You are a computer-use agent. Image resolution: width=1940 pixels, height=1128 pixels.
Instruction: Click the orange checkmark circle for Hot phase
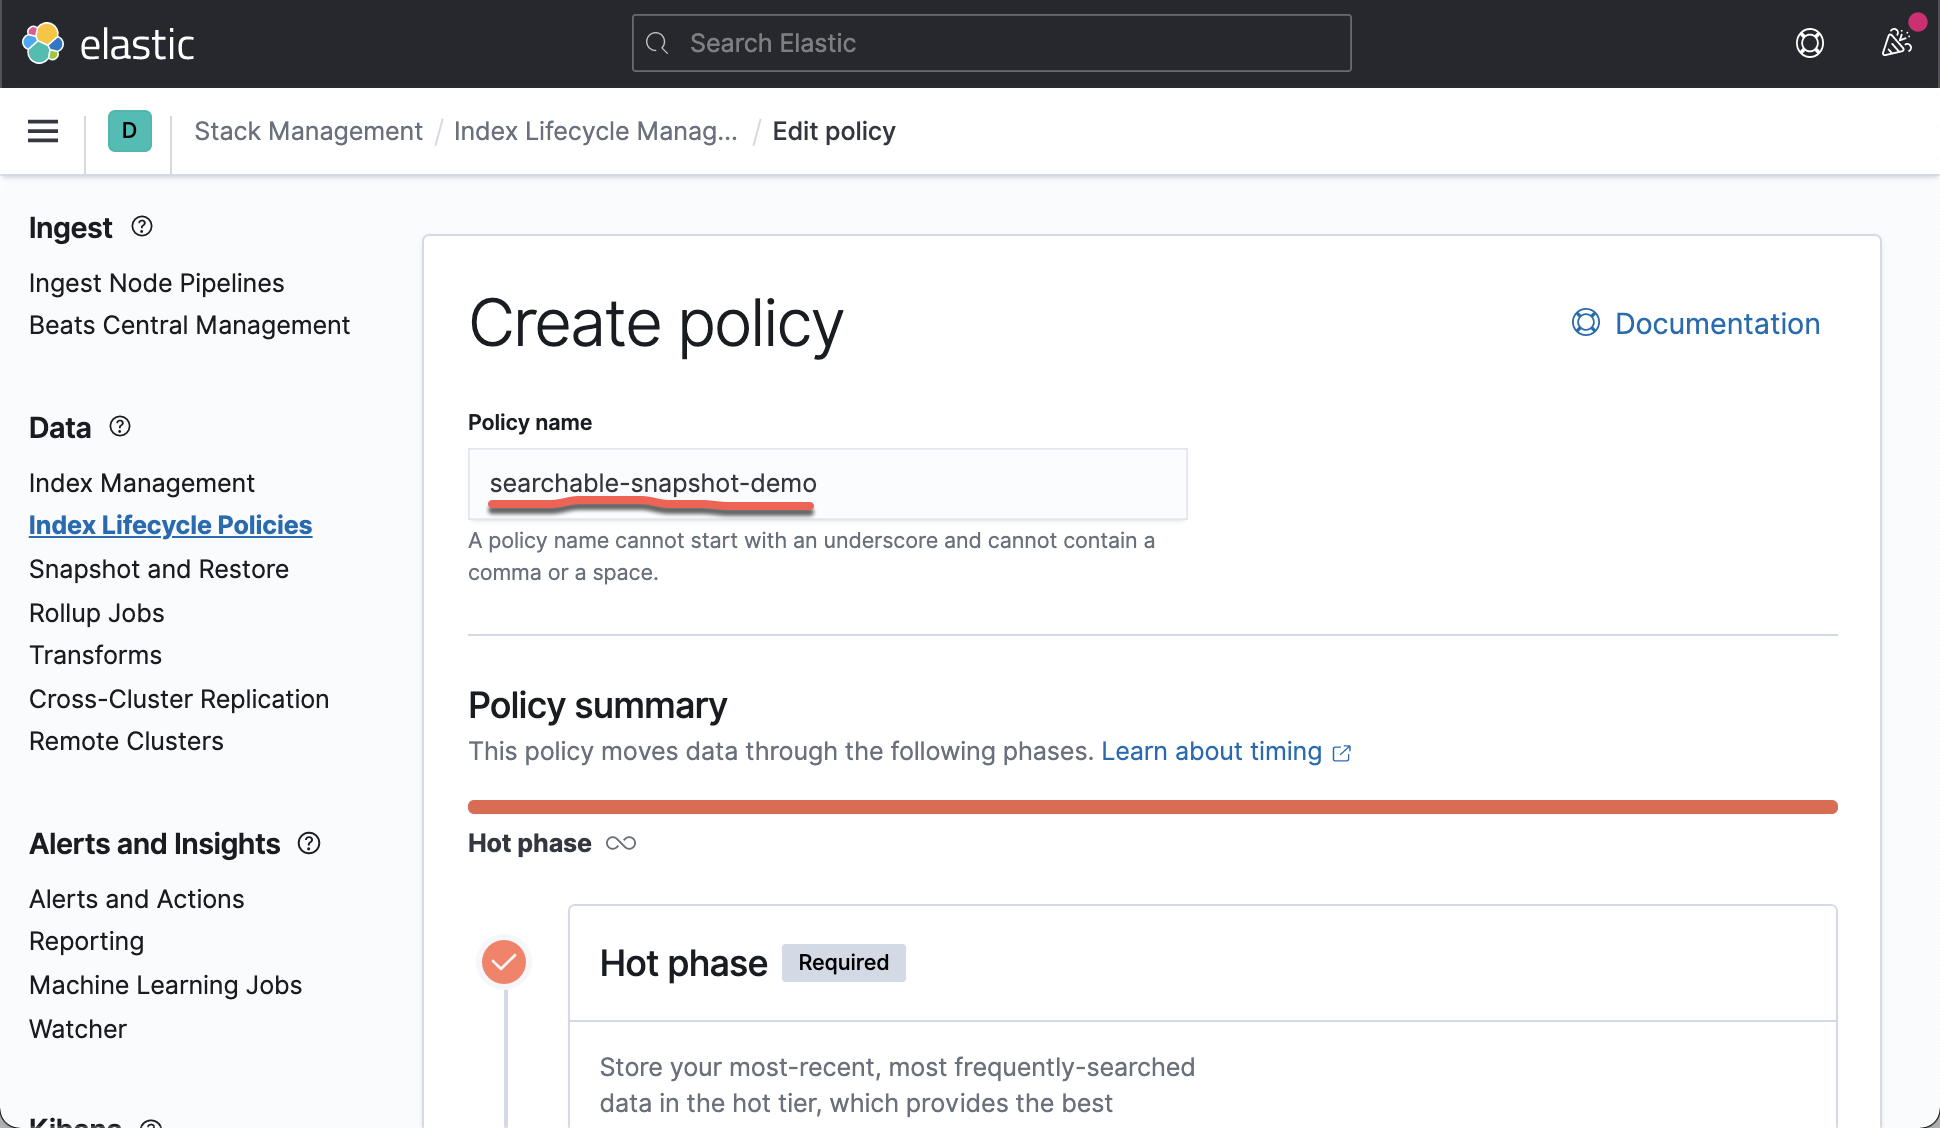point(504,962)
